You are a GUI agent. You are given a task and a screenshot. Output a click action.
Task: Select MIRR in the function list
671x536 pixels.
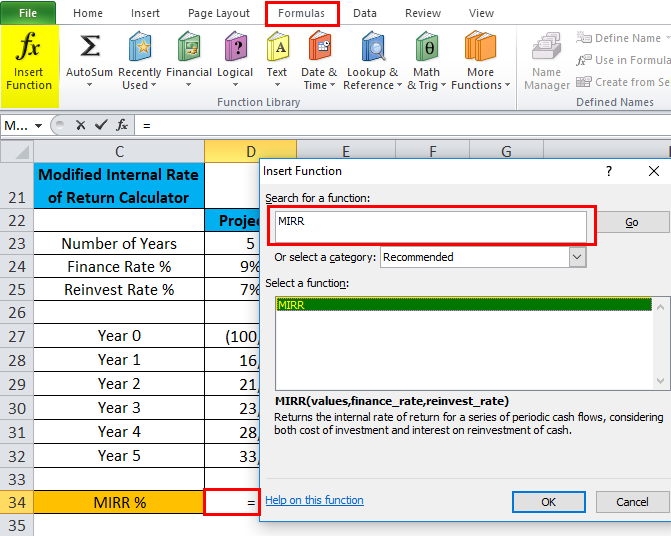click(464, 305)
